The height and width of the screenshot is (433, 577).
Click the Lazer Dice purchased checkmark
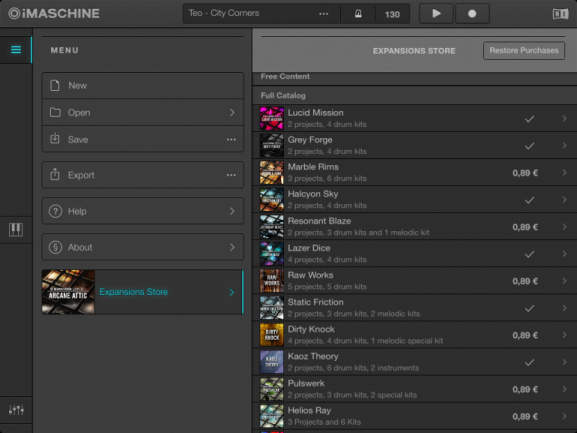click(x=530, y=254)
